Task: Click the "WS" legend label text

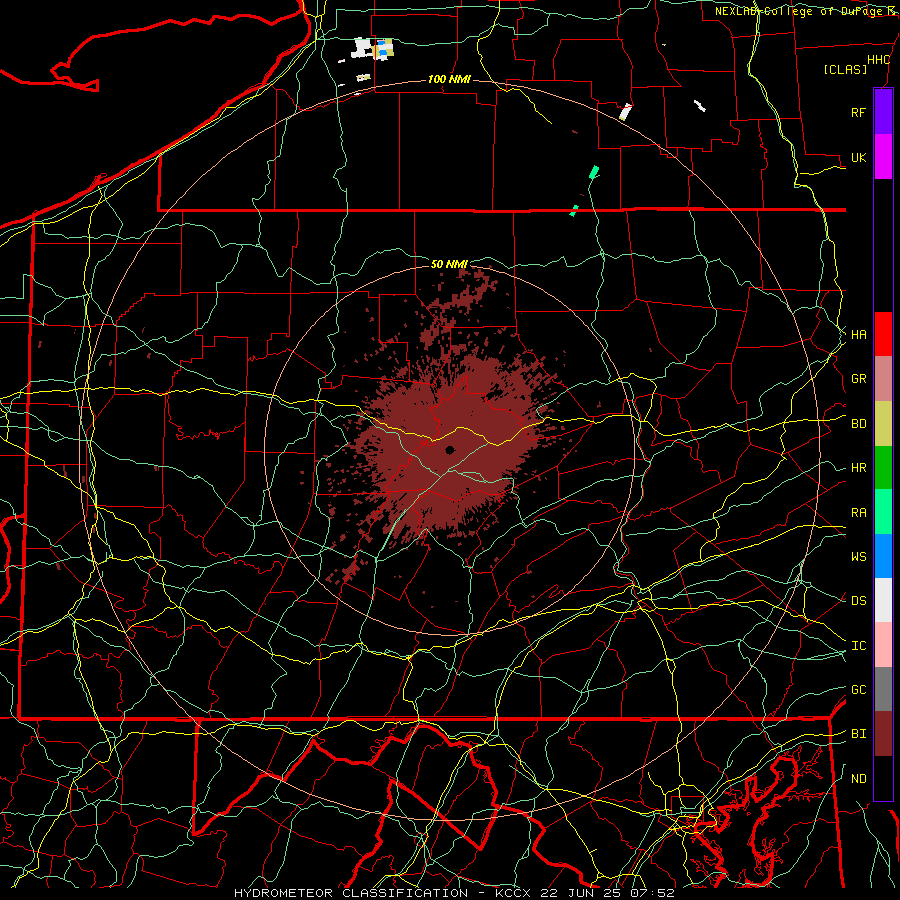Action: (858, 557)
